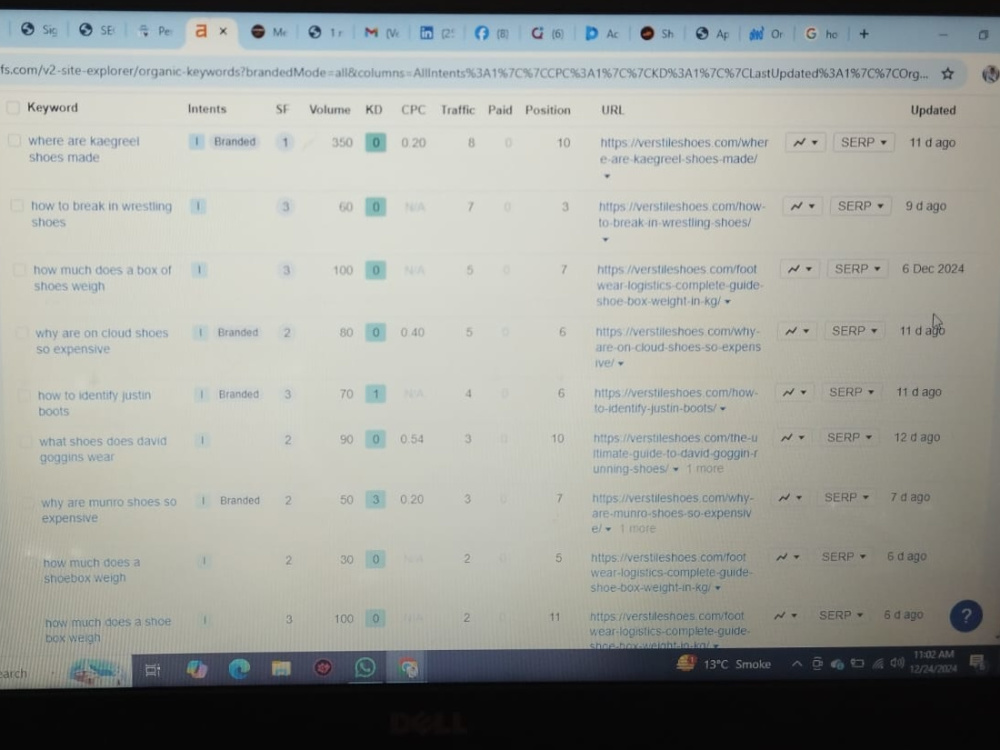Image resolution: width=1000 pixels, height=750 pixels.
Task: Open SERP dropdown for kaegreel shoes row
Action: (x=864, y=142)
